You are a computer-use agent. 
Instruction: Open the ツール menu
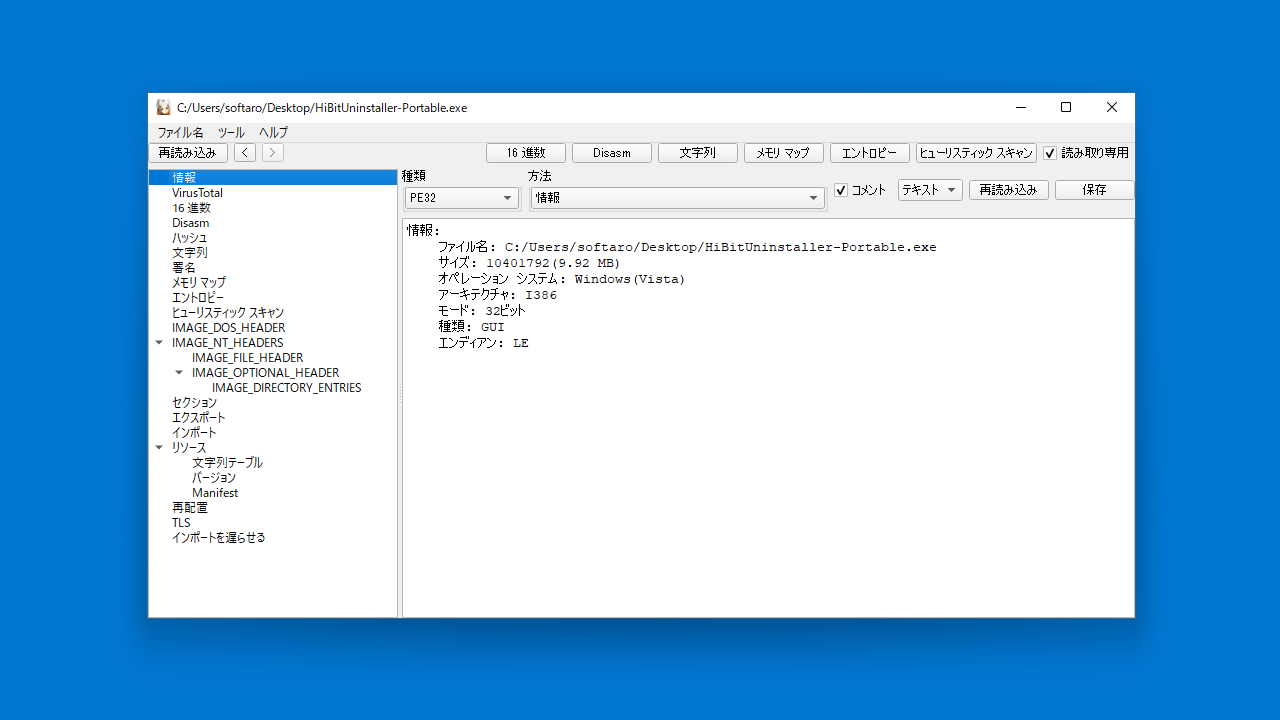[x=231, y=132]
